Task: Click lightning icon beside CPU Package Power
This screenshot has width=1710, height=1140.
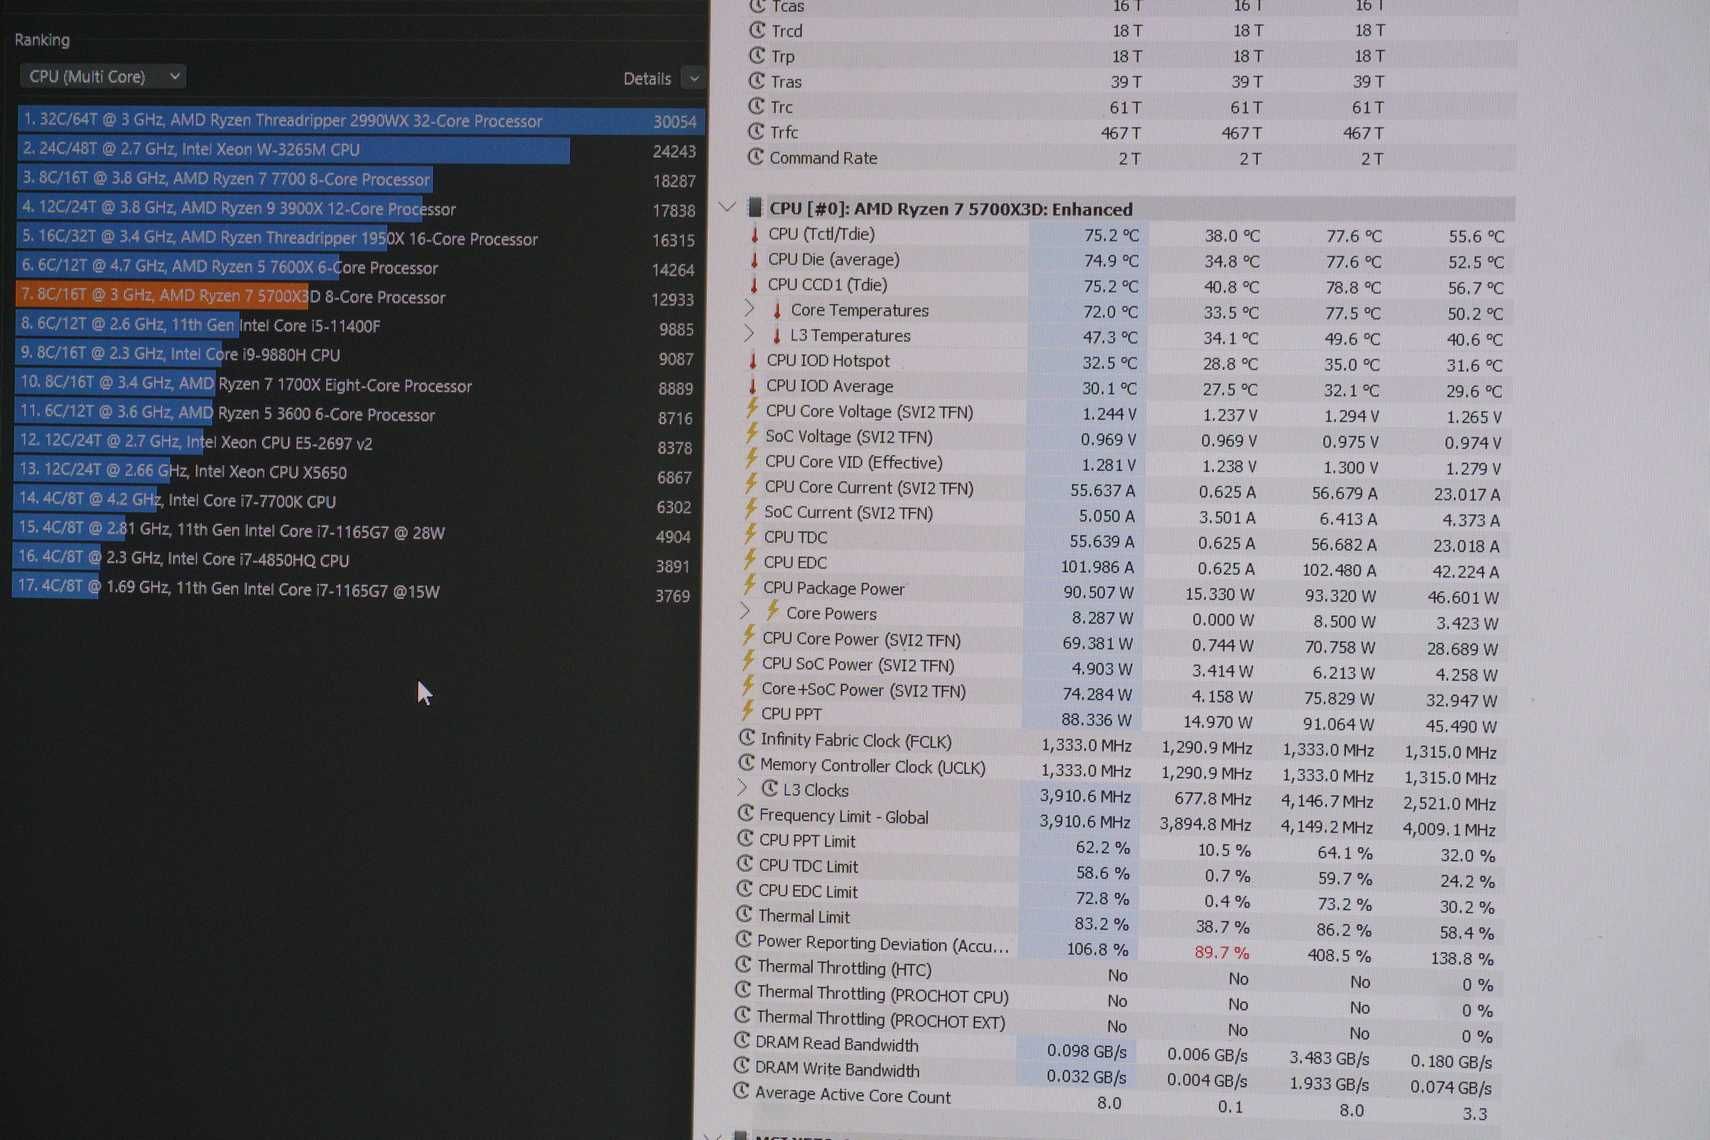Action: (x=749, y=585)
